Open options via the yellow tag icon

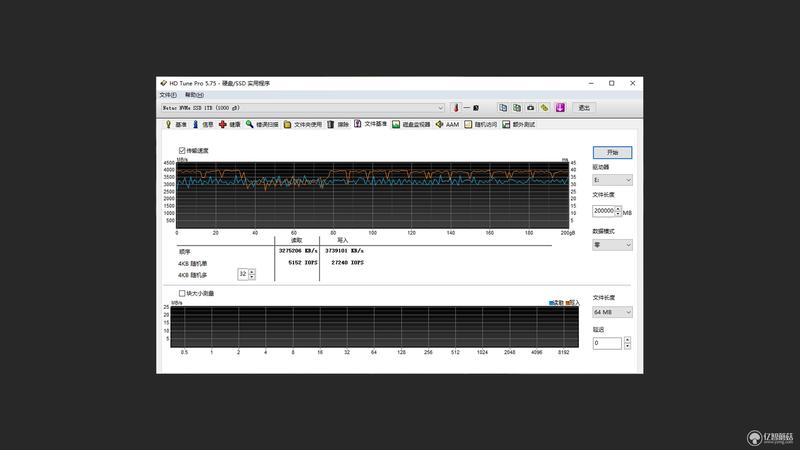pos(544,108)
